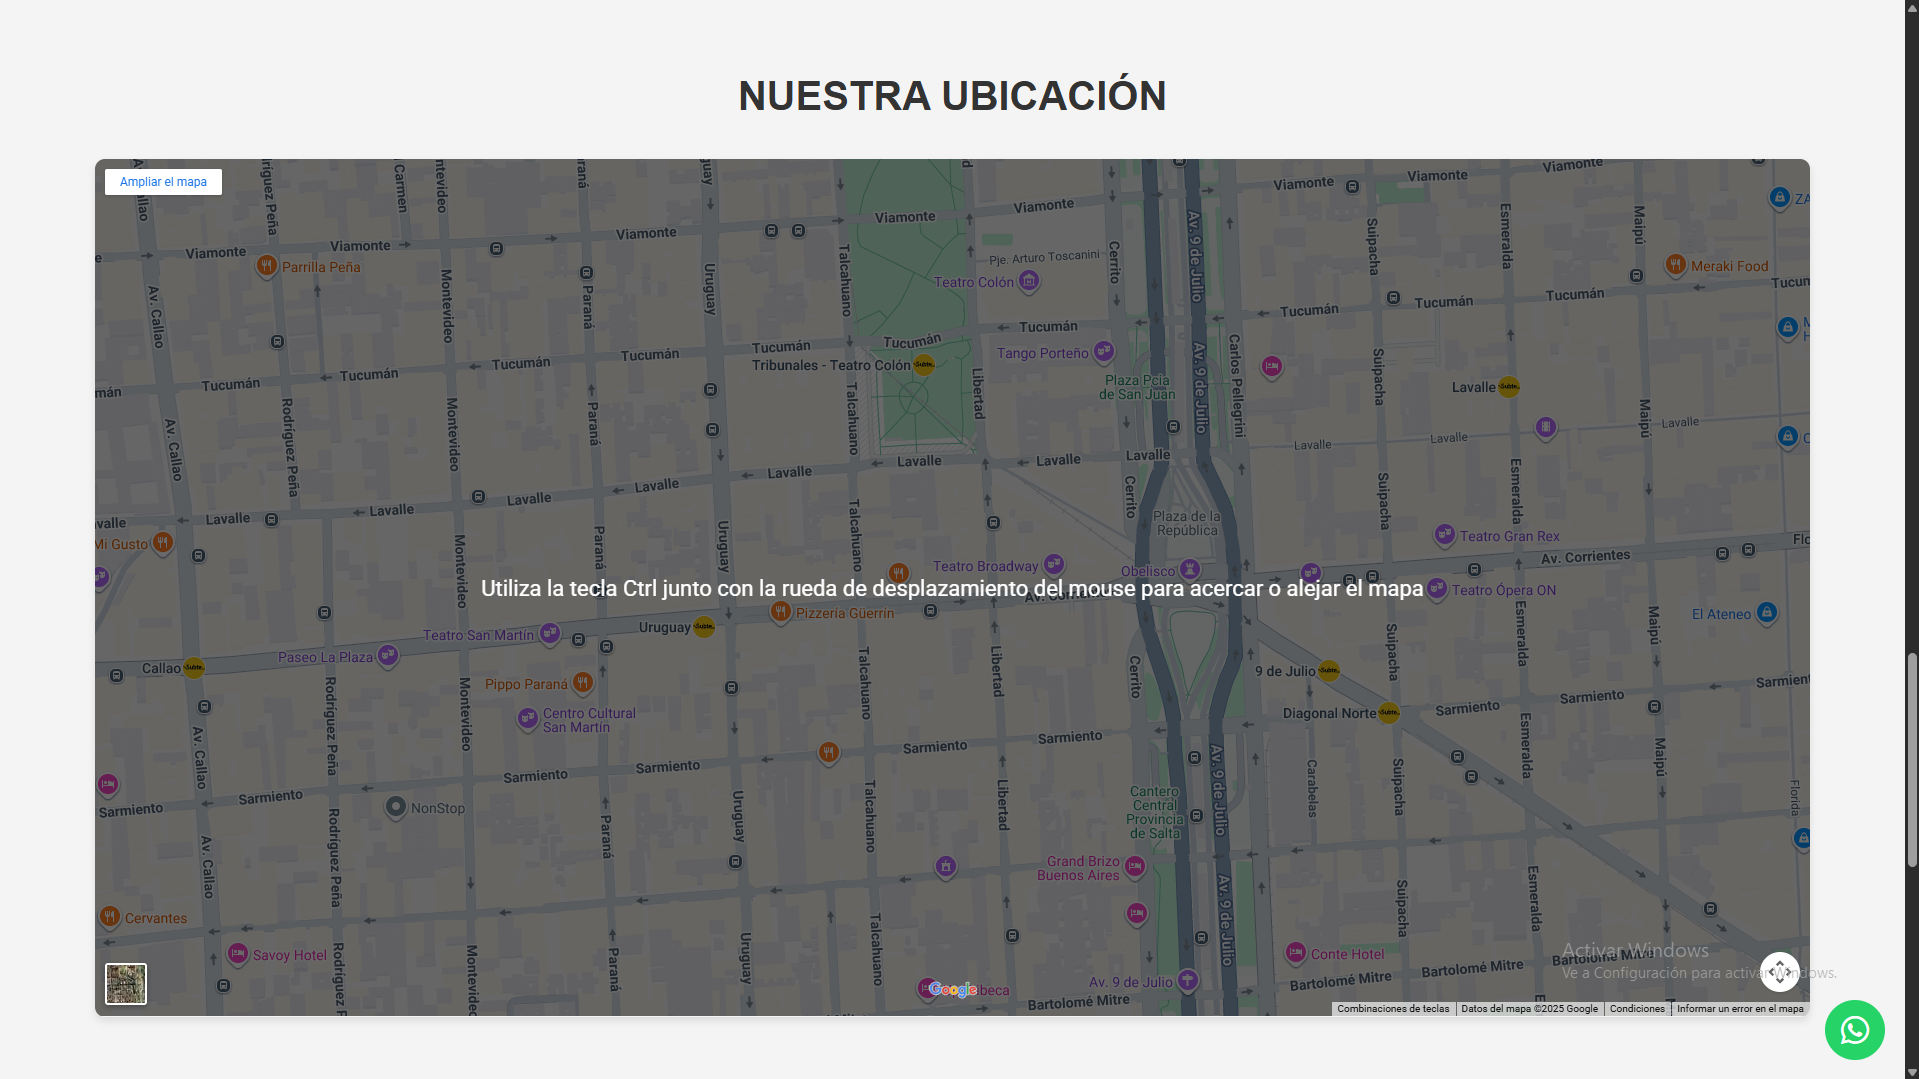The image size is (1919, 1079).
Task: Select the El Ateneo shop marker
Action: click(1766, 612)
